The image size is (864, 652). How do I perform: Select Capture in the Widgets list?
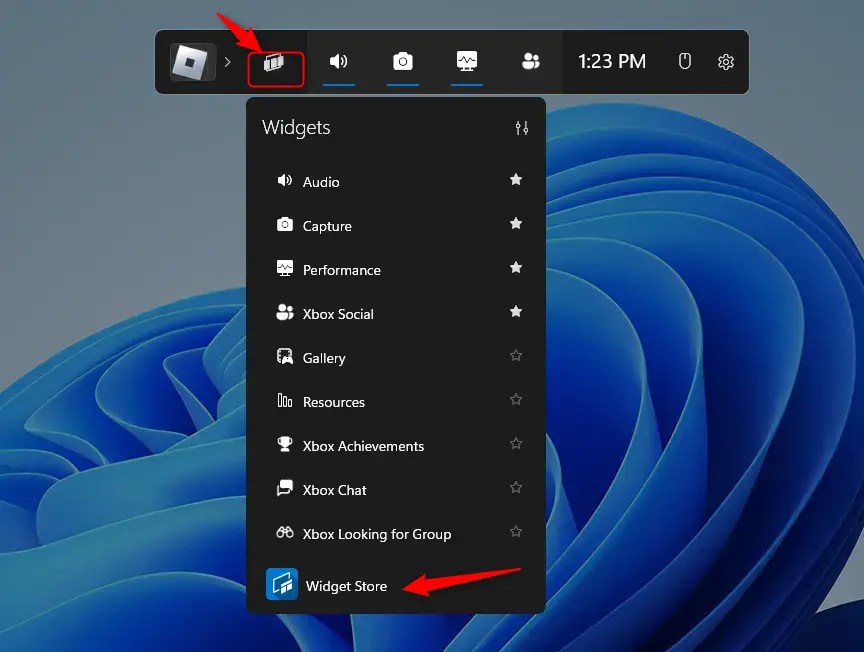point(396,225)
